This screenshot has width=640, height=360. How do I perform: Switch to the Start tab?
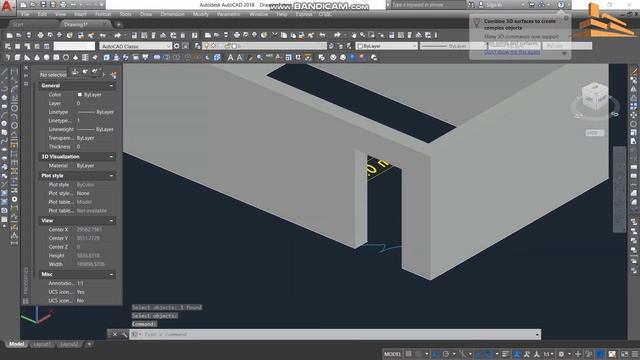(x=18, y=24)
